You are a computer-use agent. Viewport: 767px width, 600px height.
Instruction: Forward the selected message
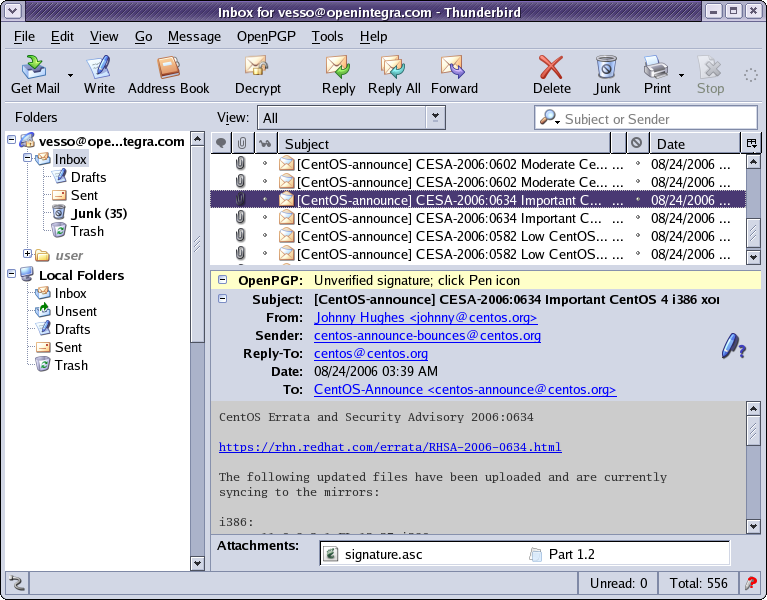click(454, 74)
